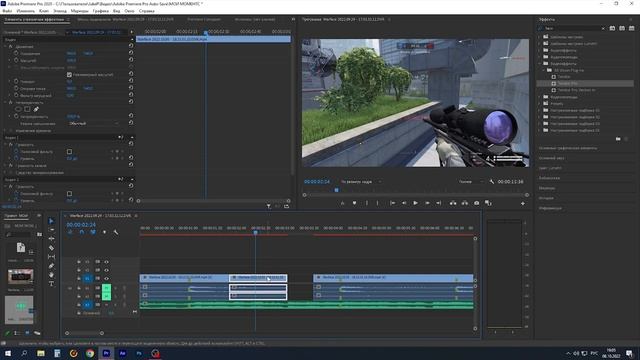This screenshot has height=360, width=640.
Task: Select the Hand tool
Action: coord(51,275)
